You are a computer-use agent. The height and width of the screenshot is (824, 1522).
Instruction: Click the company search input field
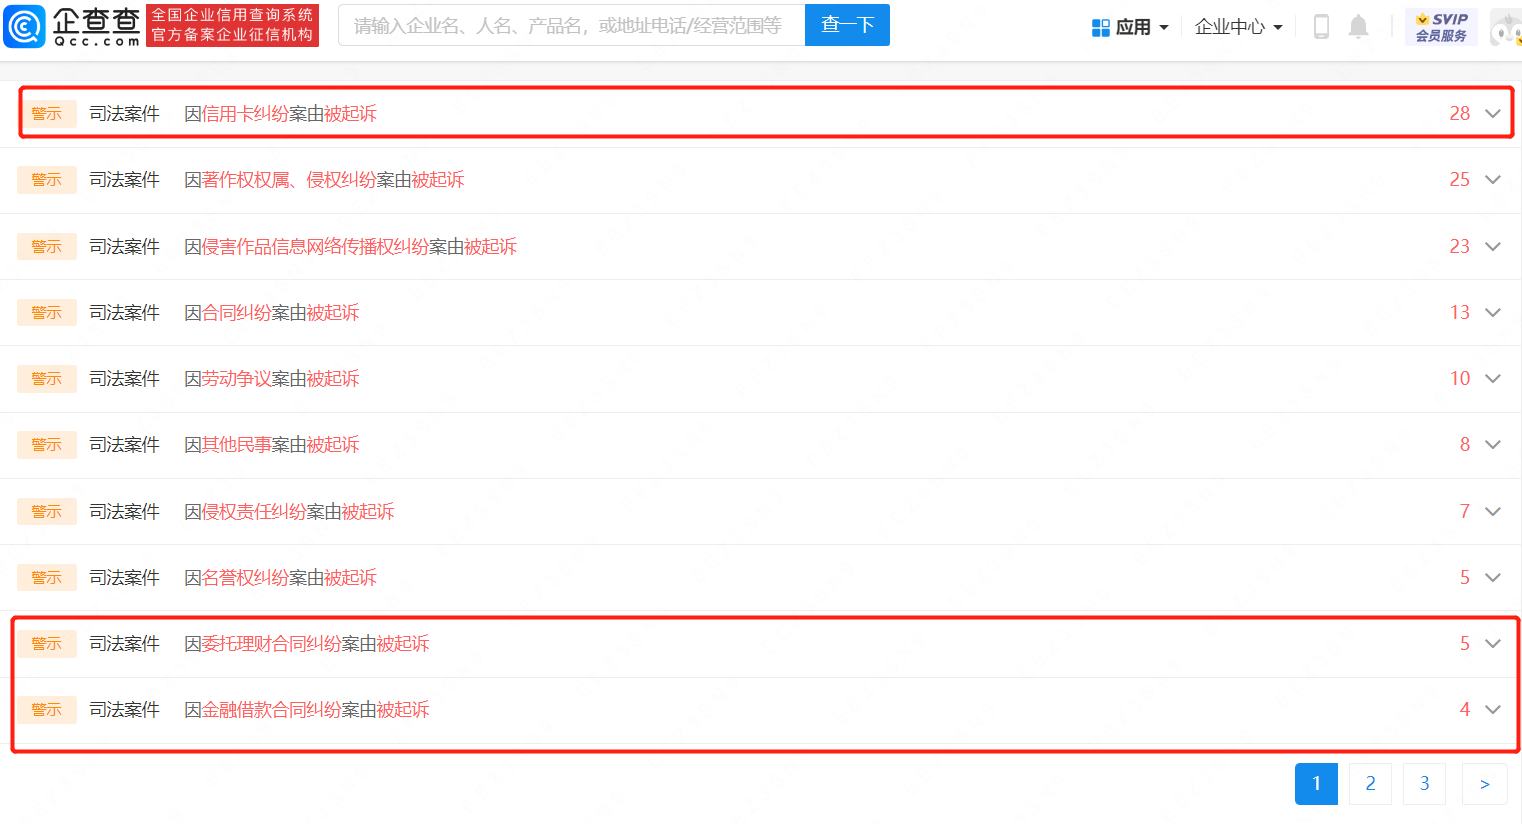click(x=570, y=25)
